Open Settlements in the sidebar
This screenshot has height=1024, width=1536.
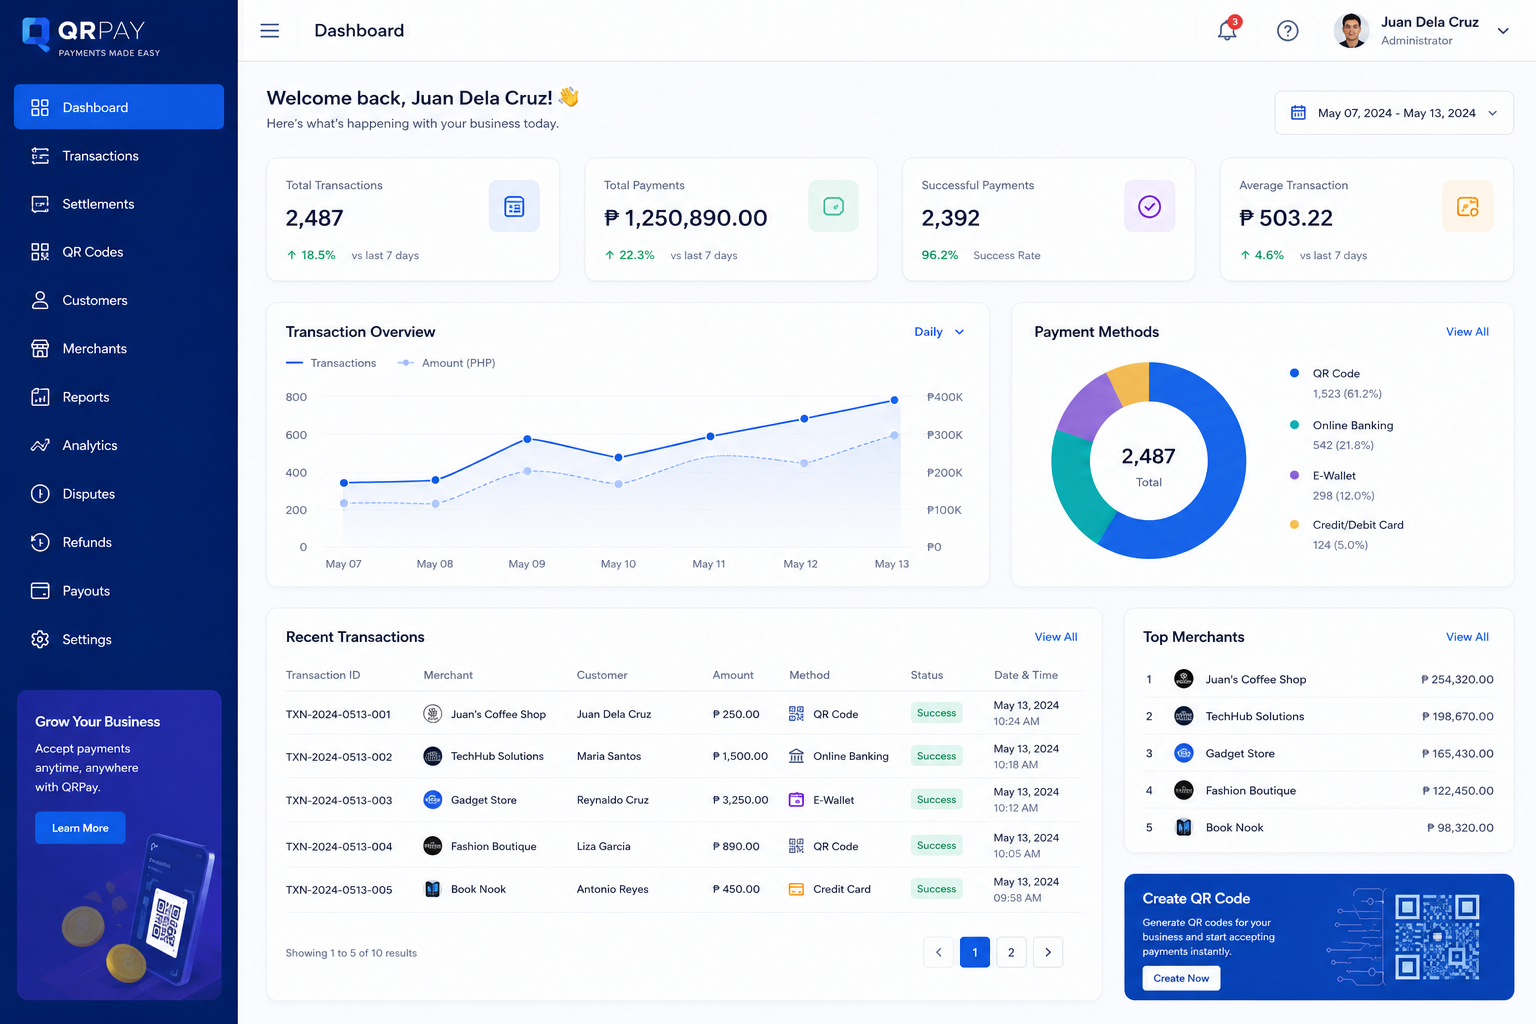[x=119, y=204]
